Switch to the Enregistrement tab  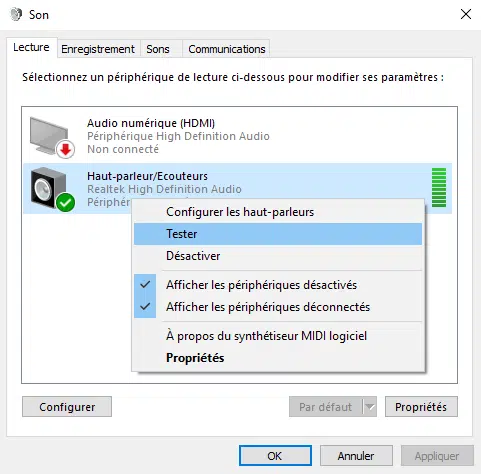[x=98, y=49]
